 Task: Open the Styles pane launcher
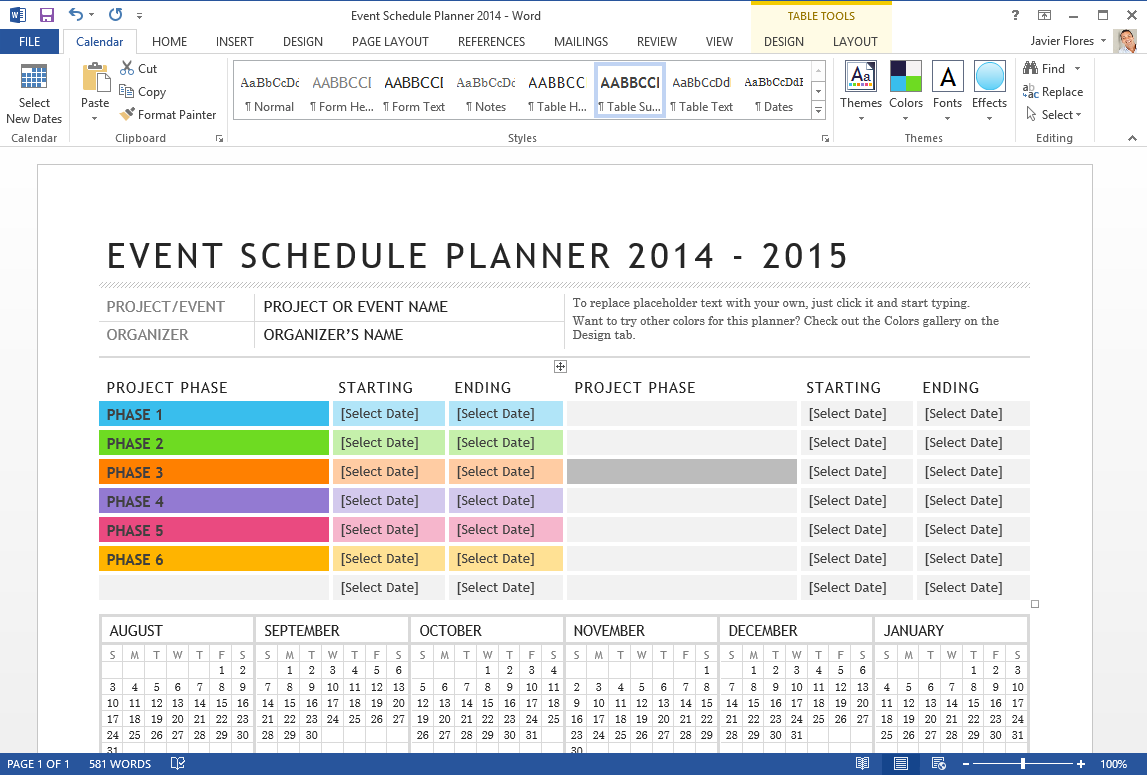point(825,138)
